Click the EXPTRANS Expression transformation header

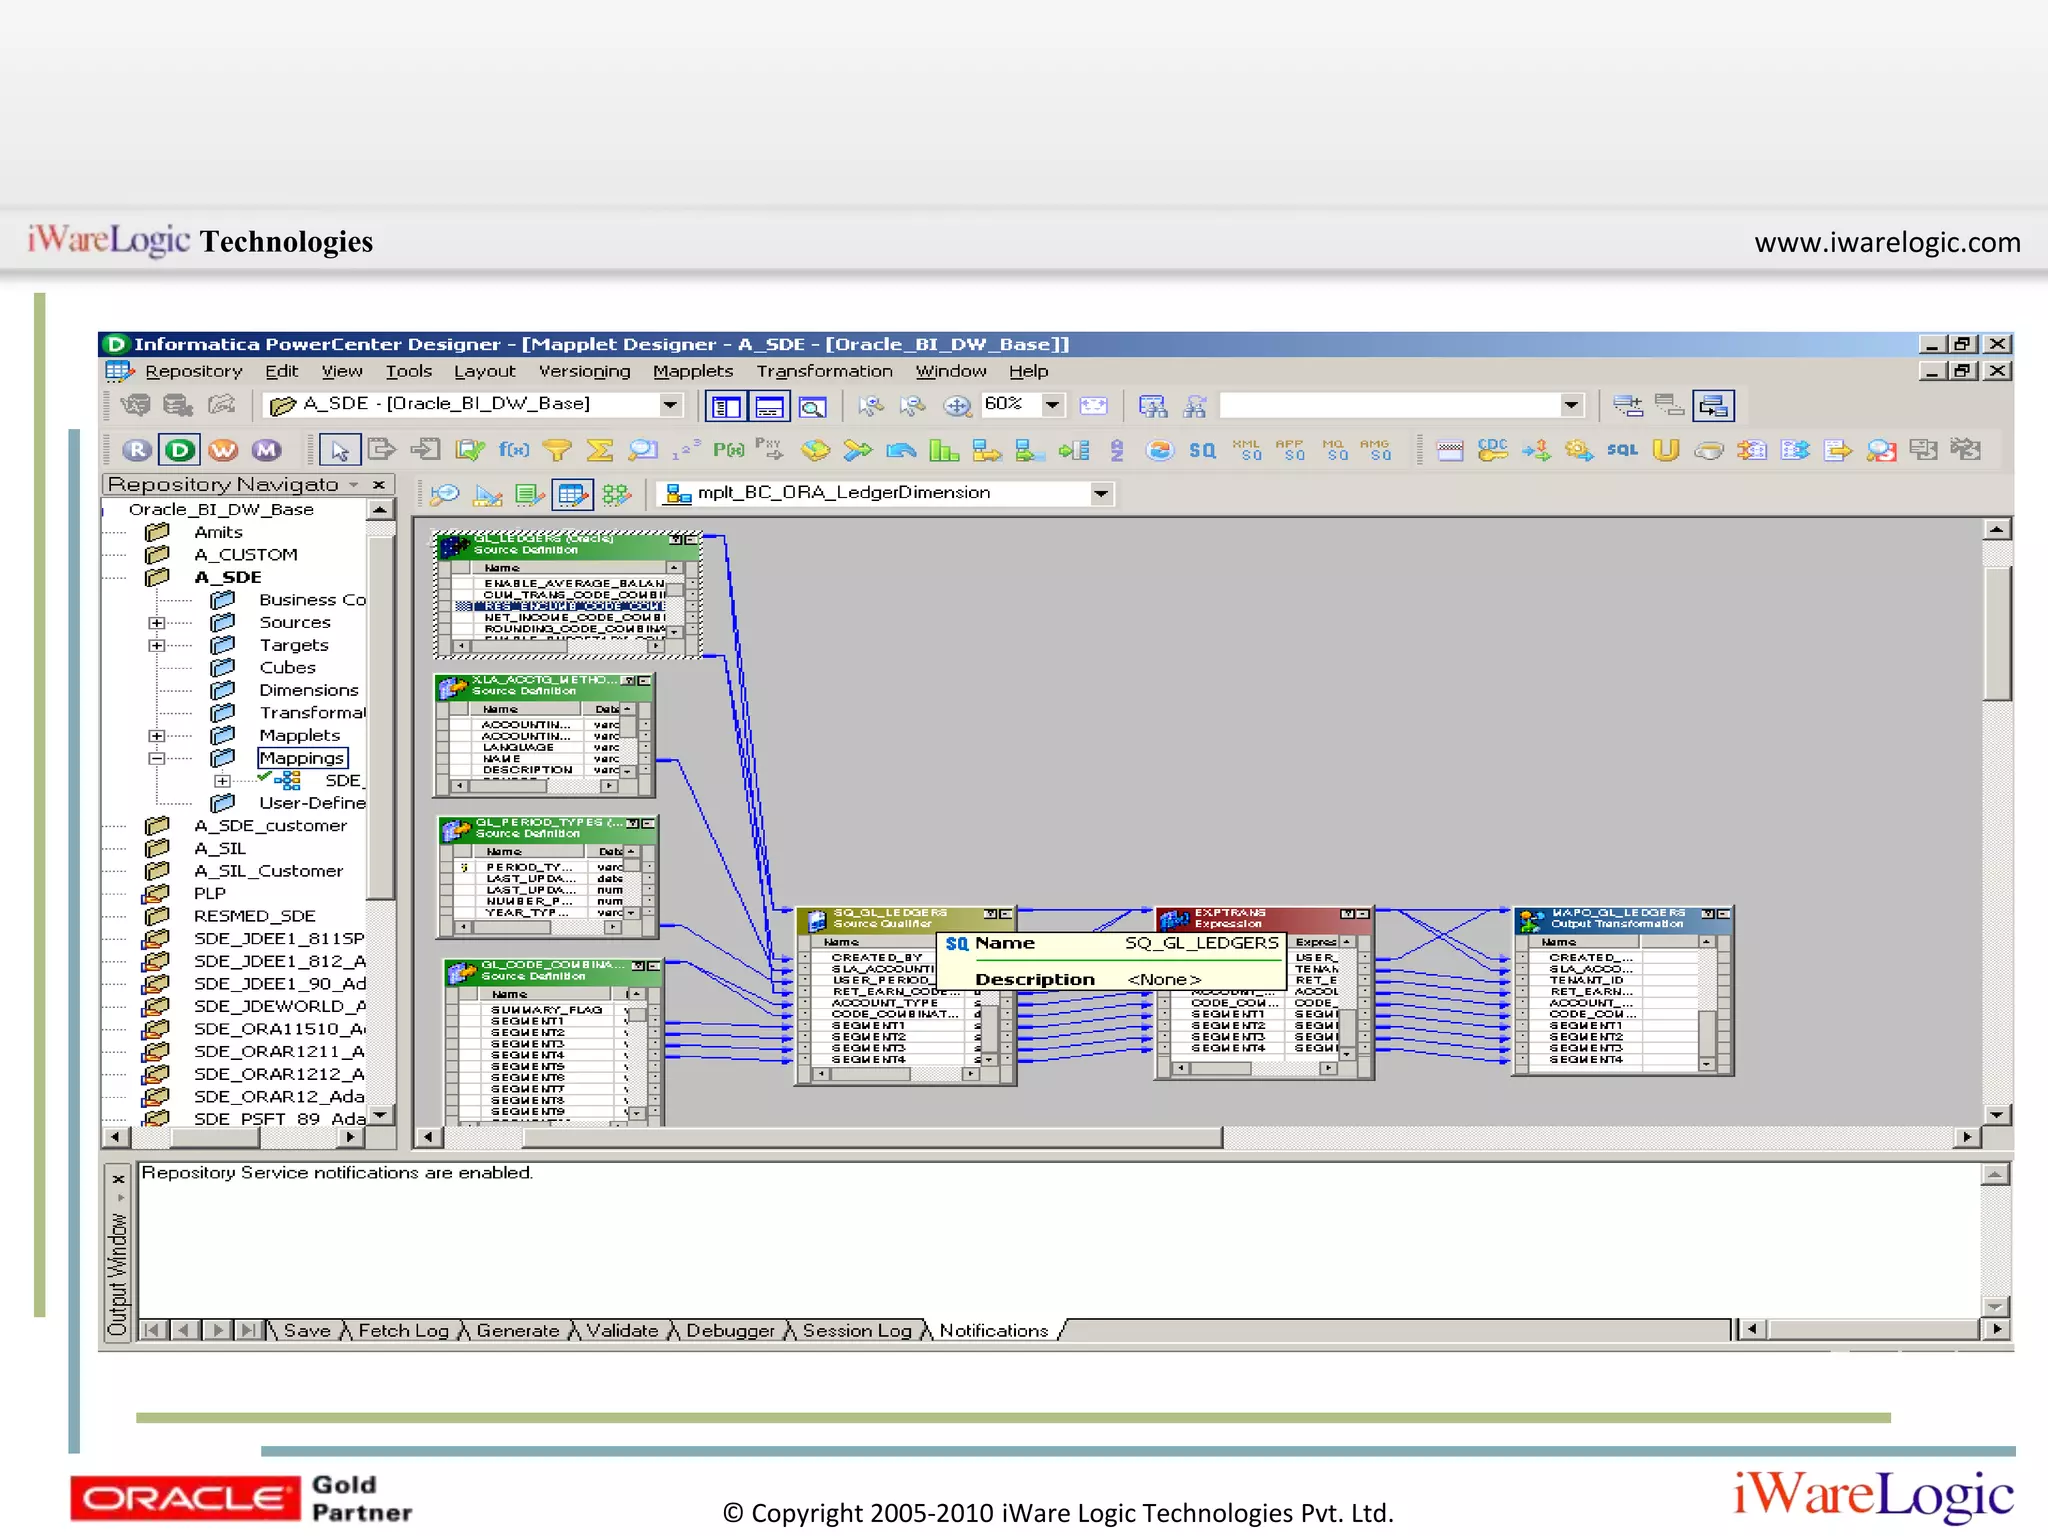click(x=1264, y=918)
